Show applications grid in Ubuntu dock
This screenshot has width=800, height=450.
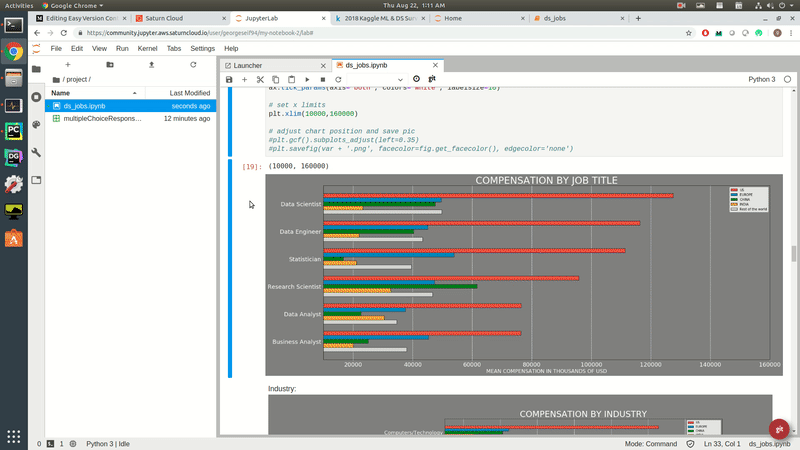14,437
